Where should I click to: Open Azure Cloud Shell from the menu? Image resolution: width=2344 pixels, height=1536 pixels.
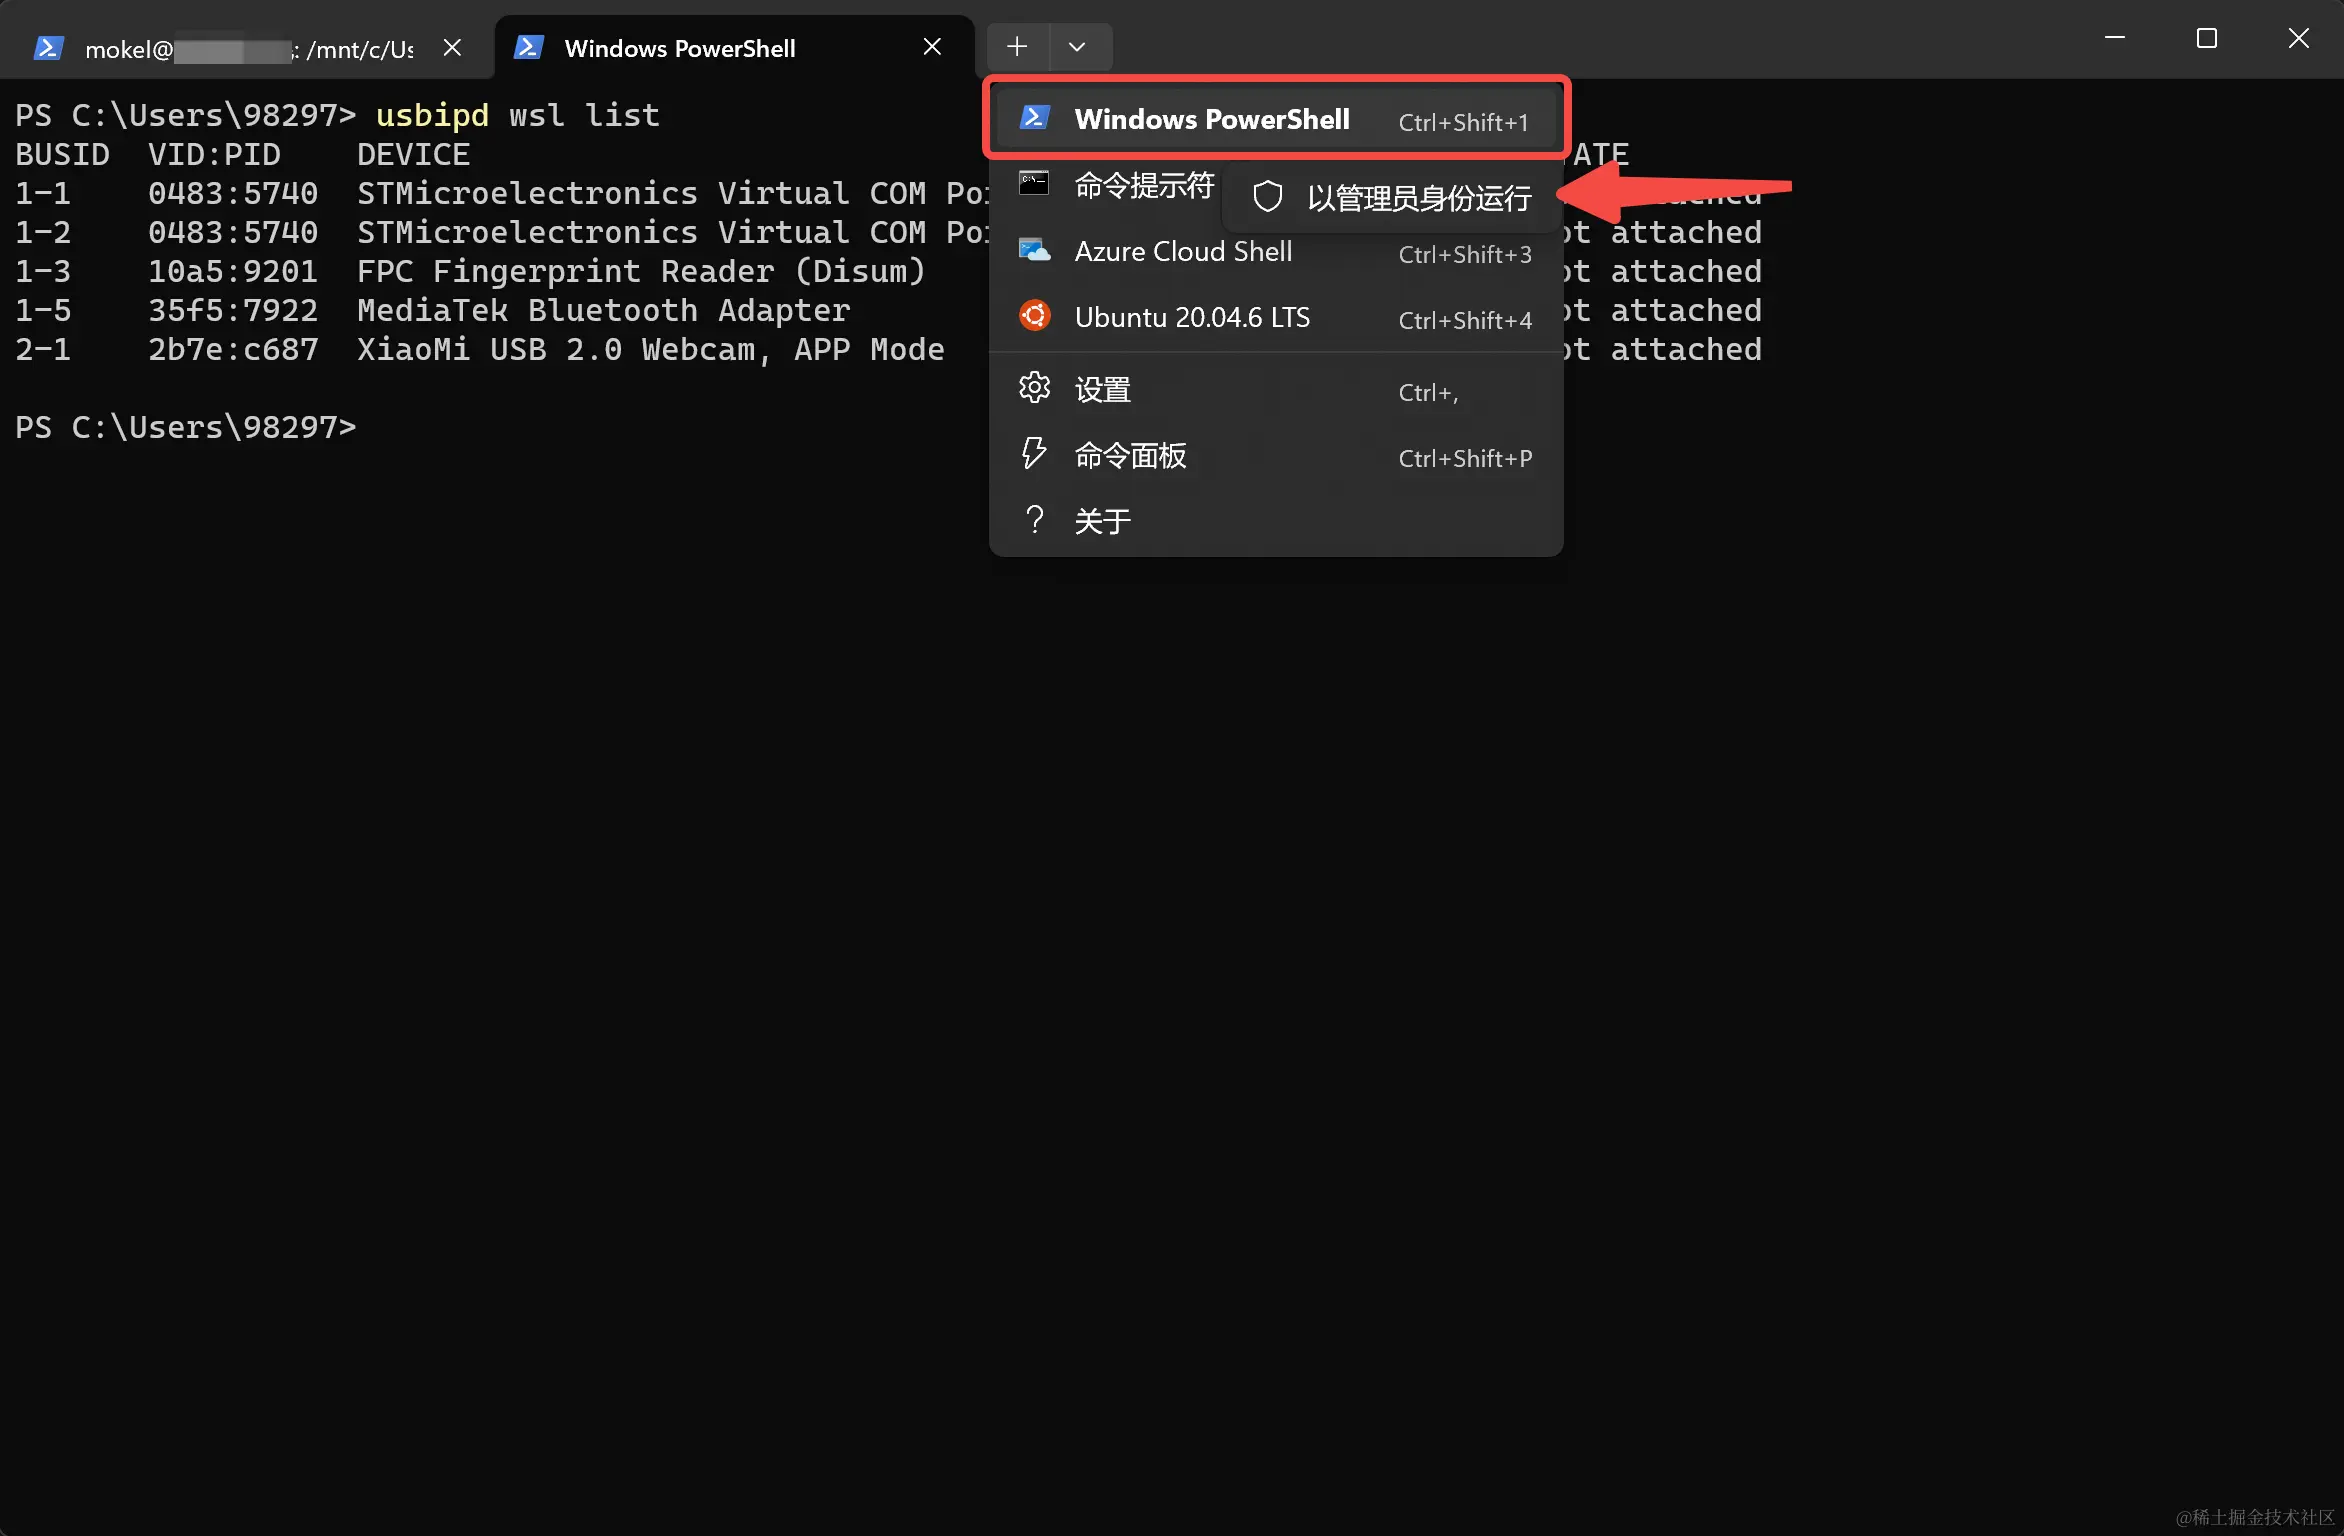coord(1183,252)
